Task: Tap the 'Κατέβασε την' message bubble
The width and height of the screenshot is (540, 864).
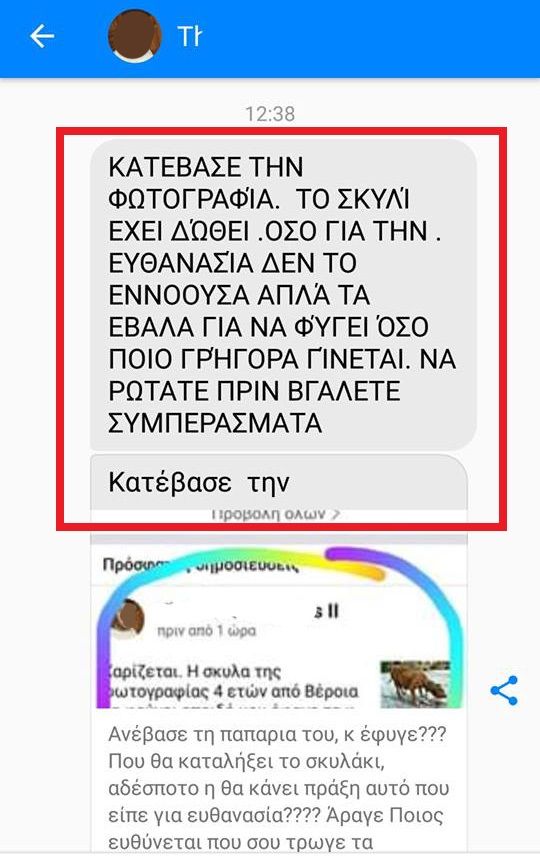Action: click(279, 482)
